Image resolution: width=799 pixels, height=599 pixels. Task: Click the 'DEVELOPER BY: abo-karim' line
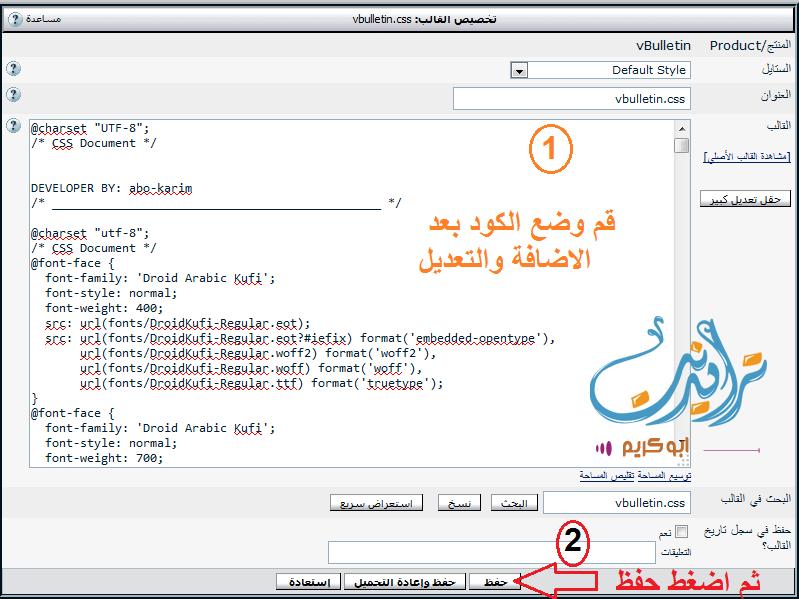coord(112,188)
